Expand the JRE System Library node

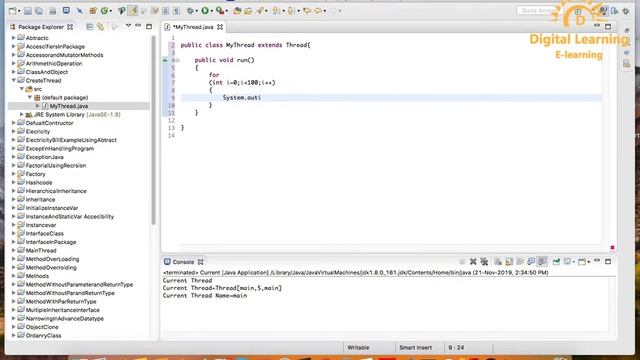(22, 115)
